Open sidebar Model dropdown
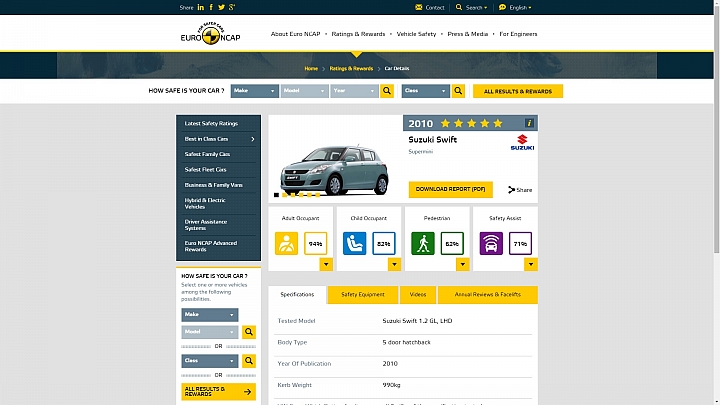The image size is (720, 405). coord(210,332)
